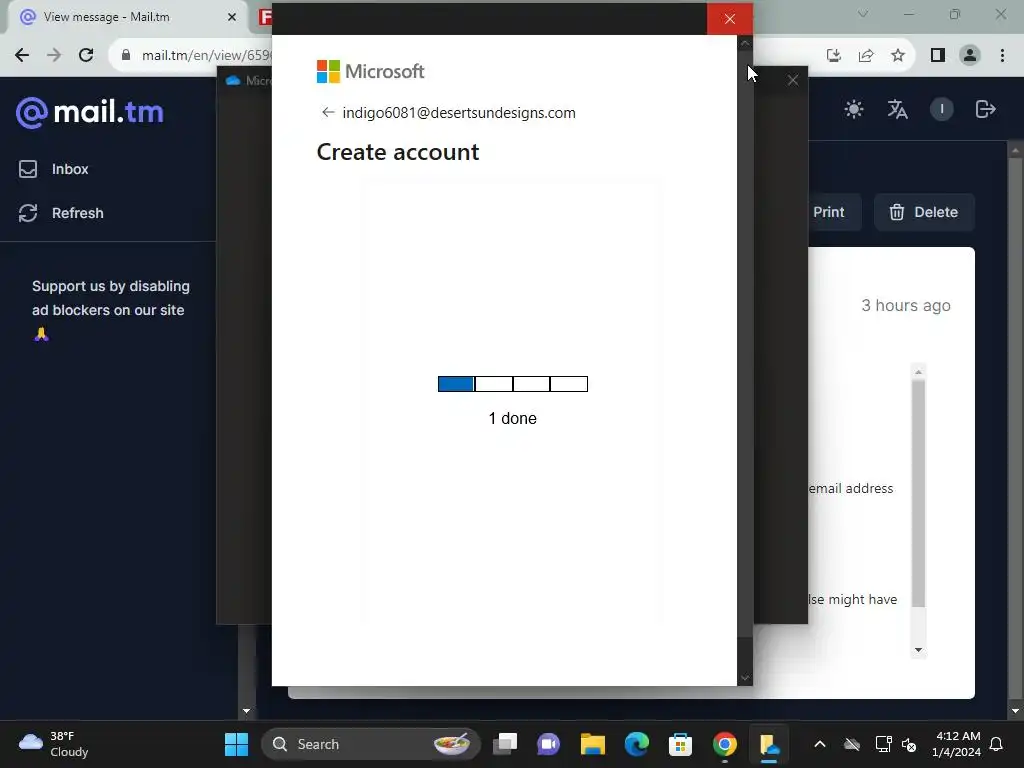The image size is (1024, 768).
Task: Click the progress bar in Create account
Action: [x=513, y=384]
